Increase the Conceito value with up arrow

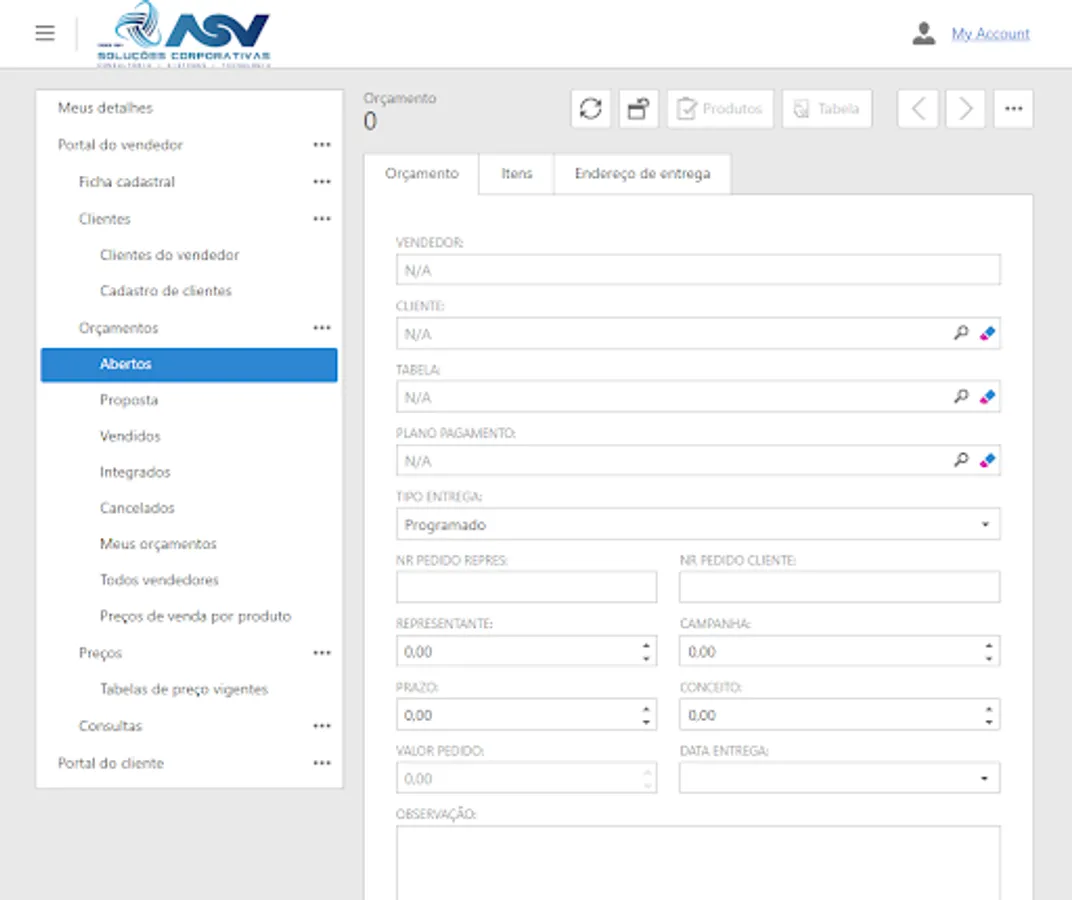click(x=989, y=709)
